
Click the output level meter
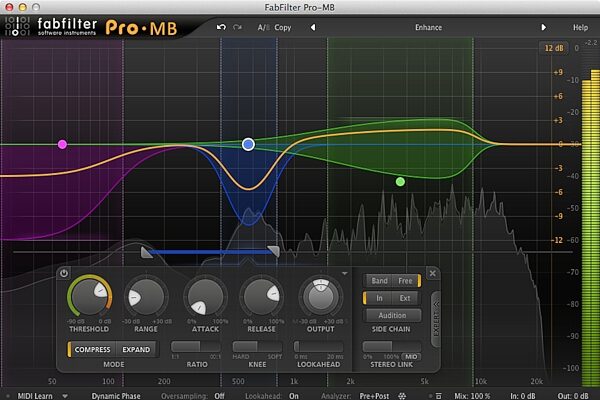pyautogui.click(x=590, y=228)
